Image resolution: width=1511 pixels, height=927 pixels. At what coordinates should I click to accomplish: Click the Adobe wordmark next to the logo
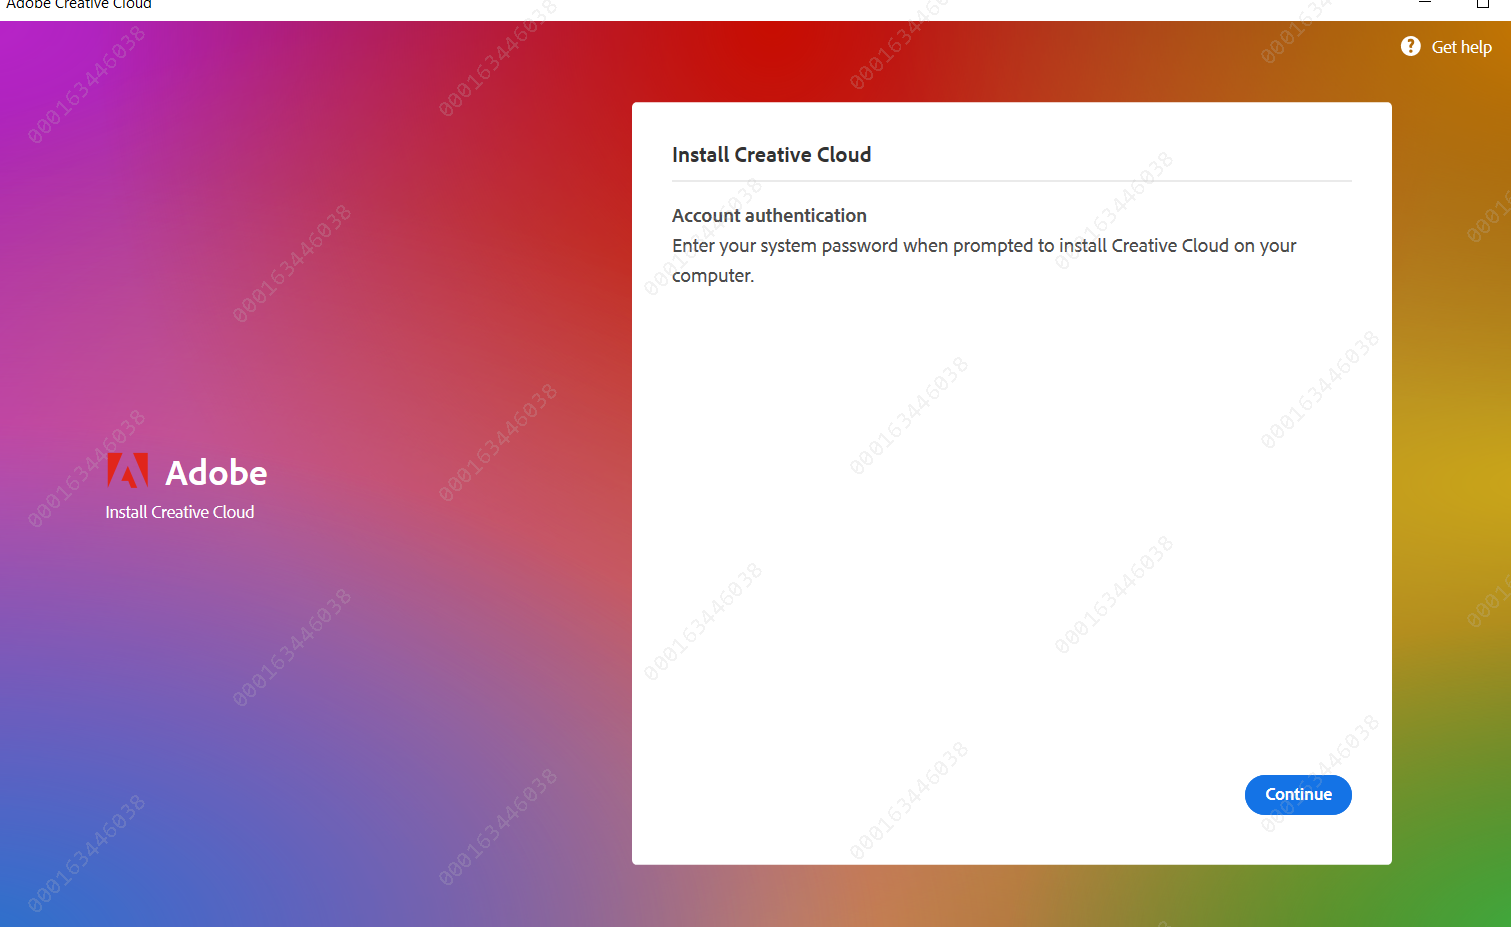(x=216, y=472)
